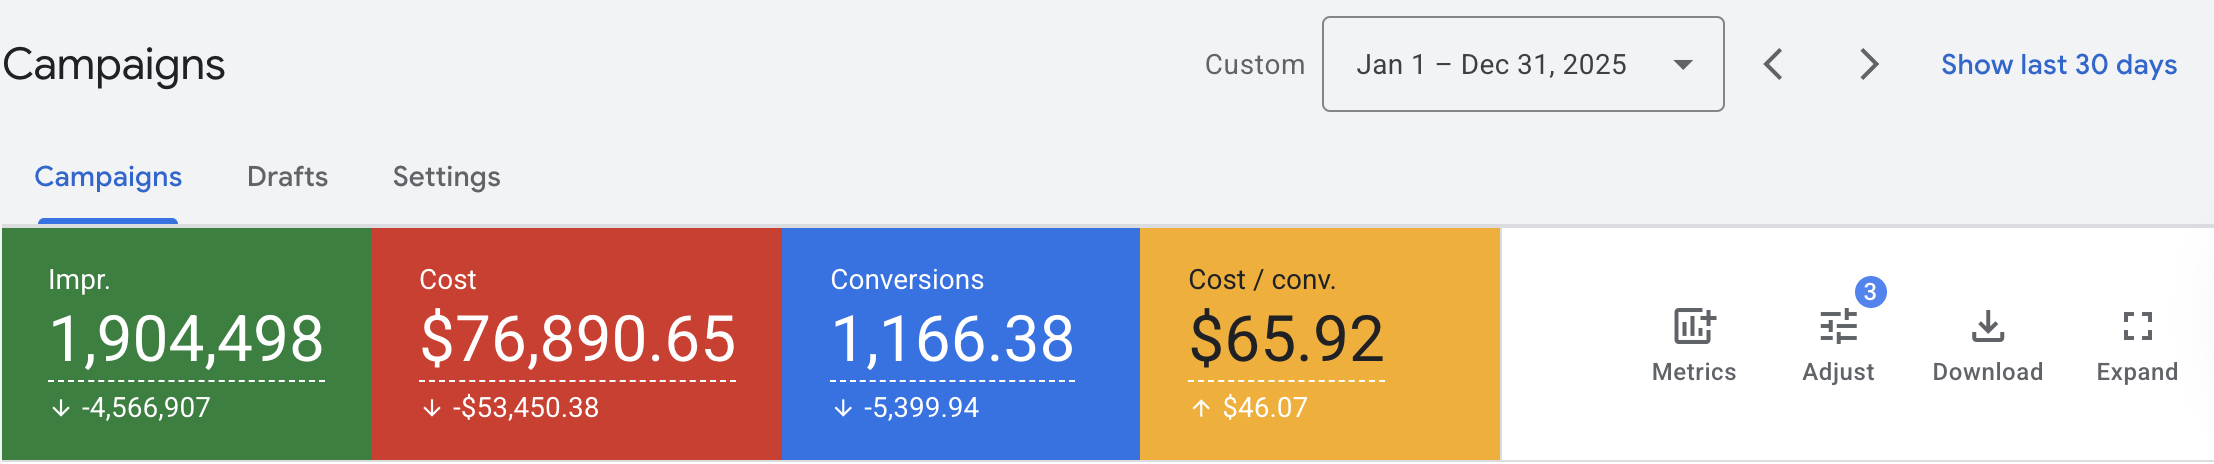The width and height of the screenshot is (2214, 464).
Task: Open the date range dropdown arrow
Action: (x=1683, y=65)
